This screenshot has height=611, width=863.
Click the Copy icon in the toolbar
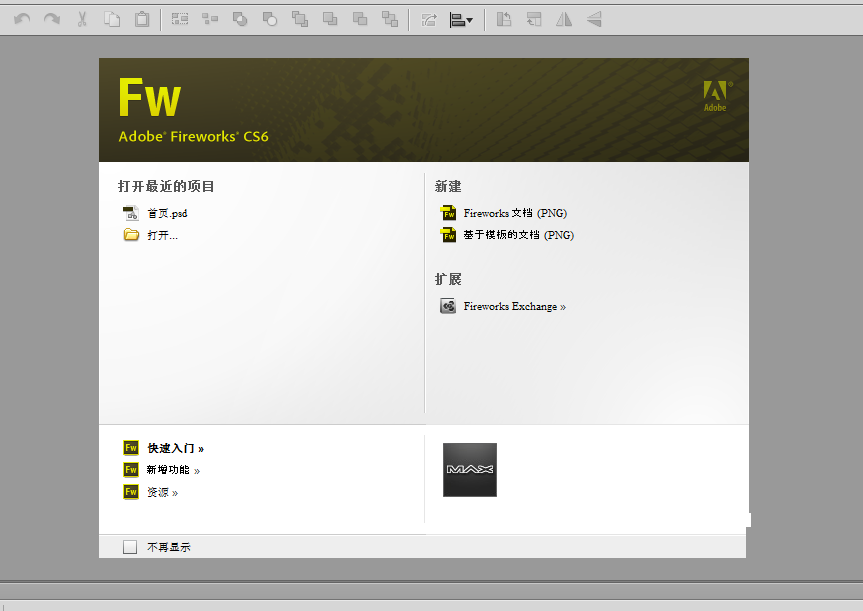112,19
